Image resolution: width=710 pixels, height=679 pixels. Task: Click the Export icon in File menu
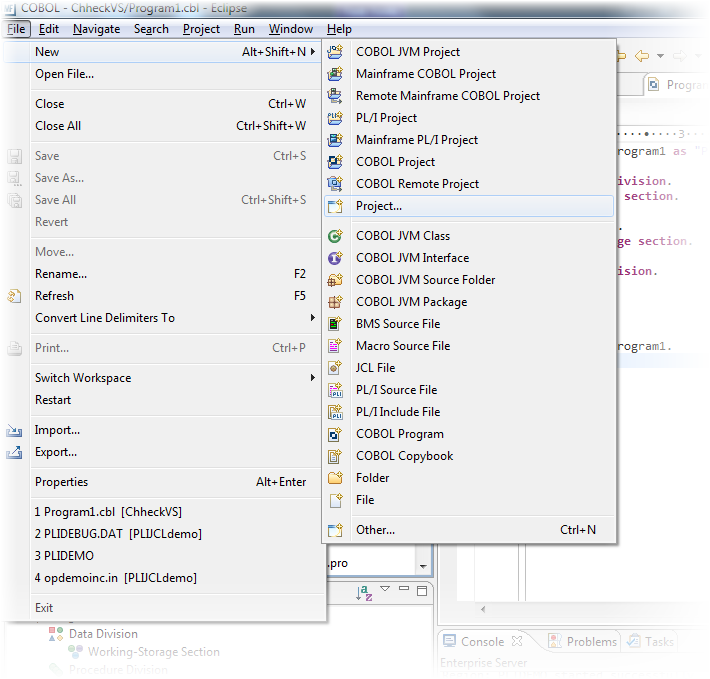pyautogui.click(x=14, y=452)
